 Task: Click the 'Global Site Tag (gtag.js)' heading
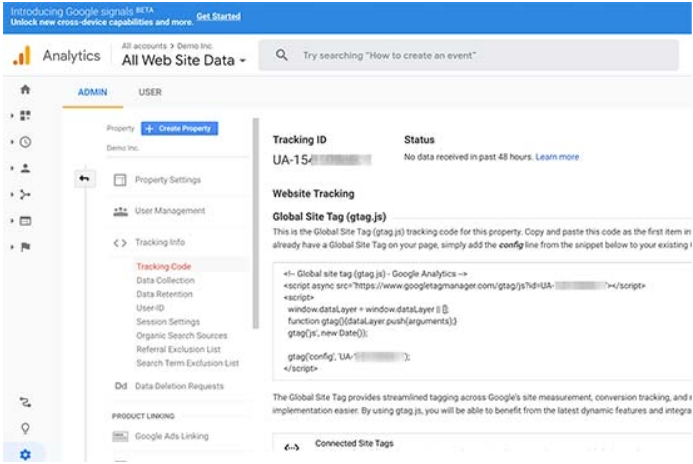click(x=329, y=217)
